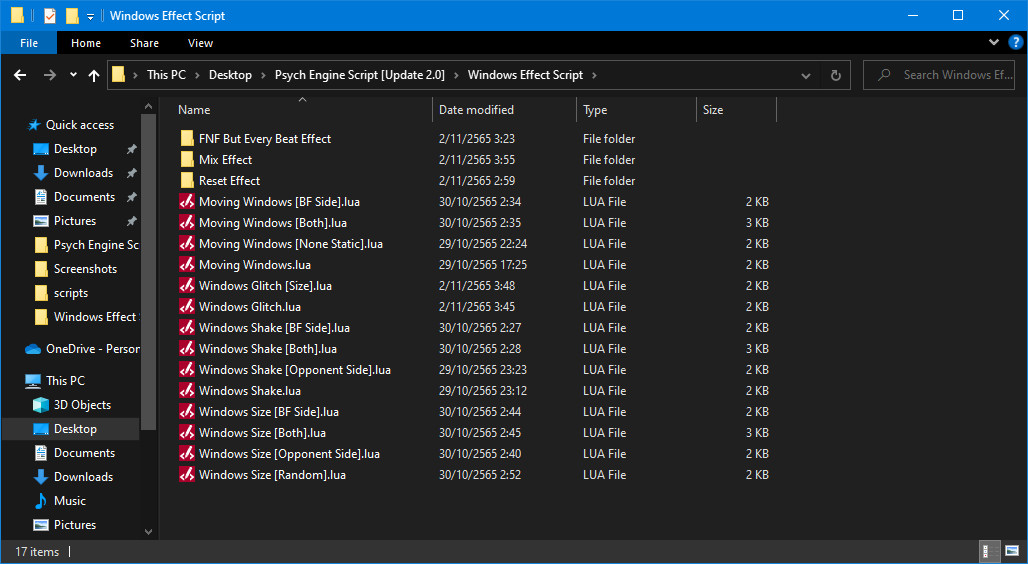Select the Mix Effect folder icon

click(x=187, y=159)
